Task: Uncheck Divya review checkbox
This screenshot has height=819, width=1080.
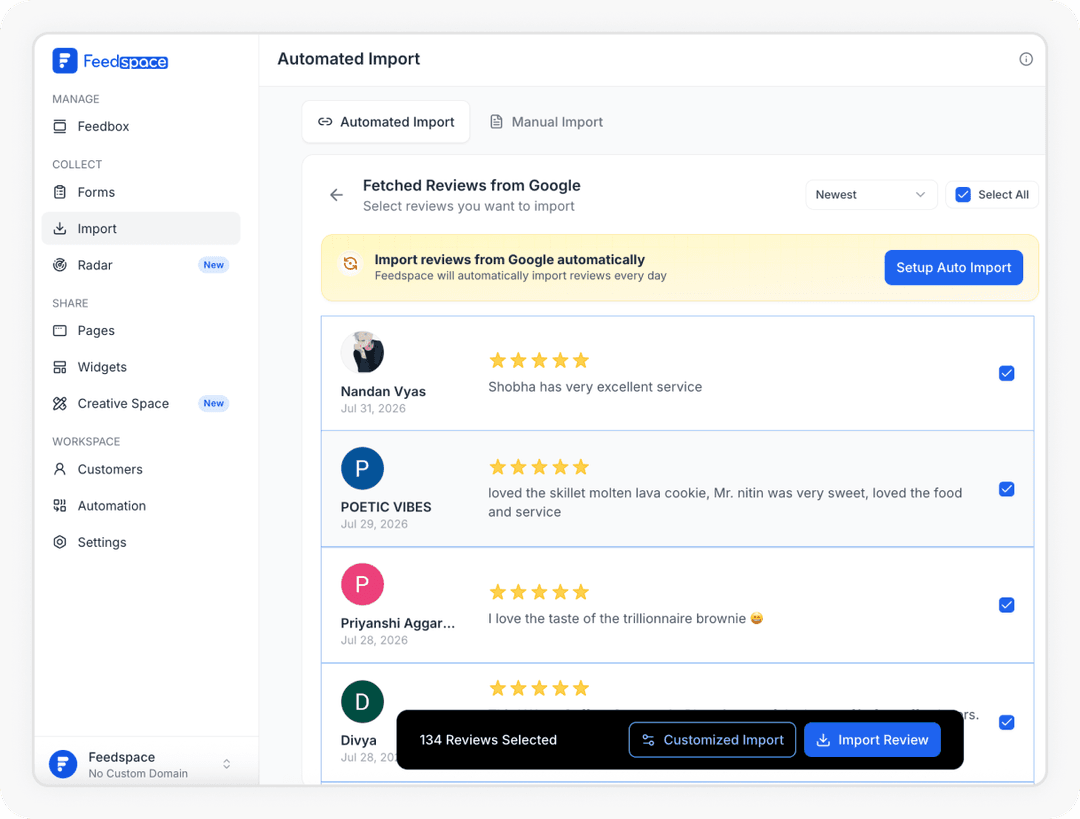Action: (x=1006, y=723)
